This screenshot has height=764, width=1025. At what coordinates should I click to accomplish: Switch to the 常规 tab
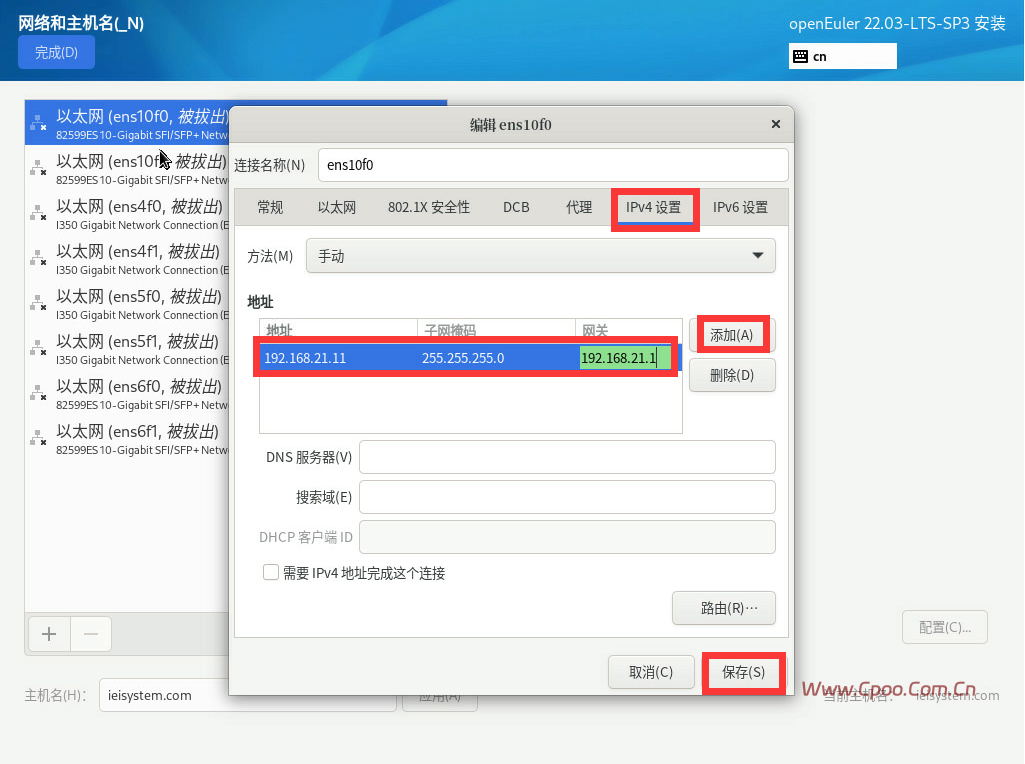tap(270, 207)
